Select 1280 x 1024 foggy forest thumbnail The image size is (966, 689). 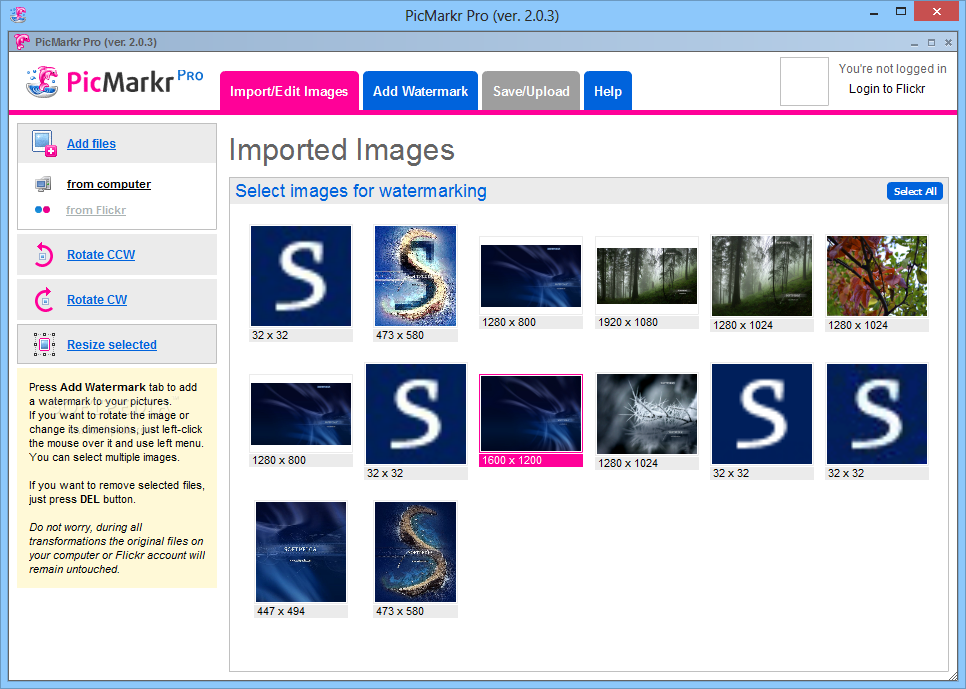pyautogui.click(x=762, y=275)
